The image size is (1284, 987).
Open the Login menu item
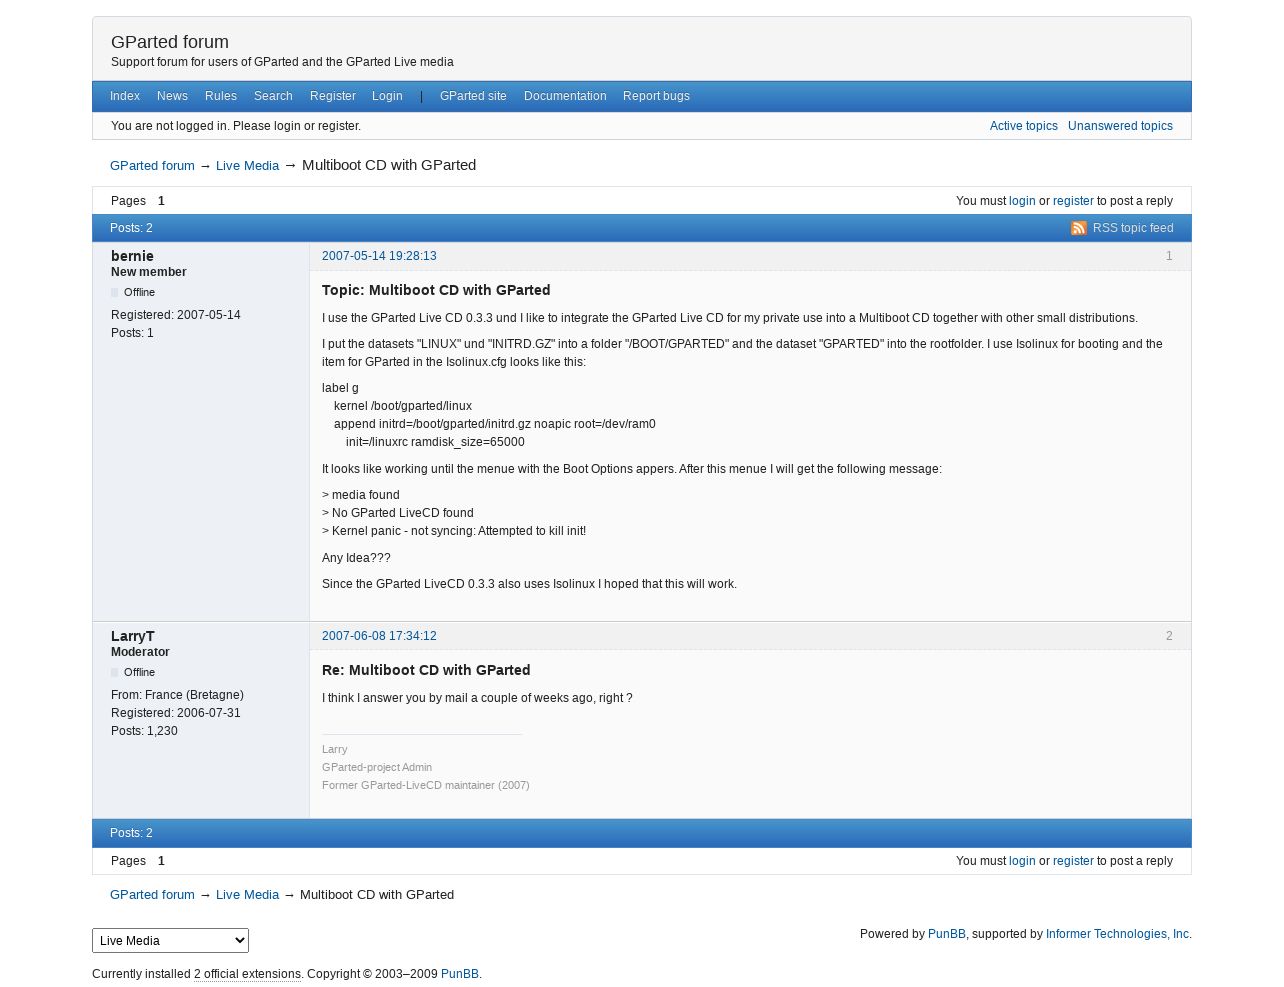[x=387, y=96]
